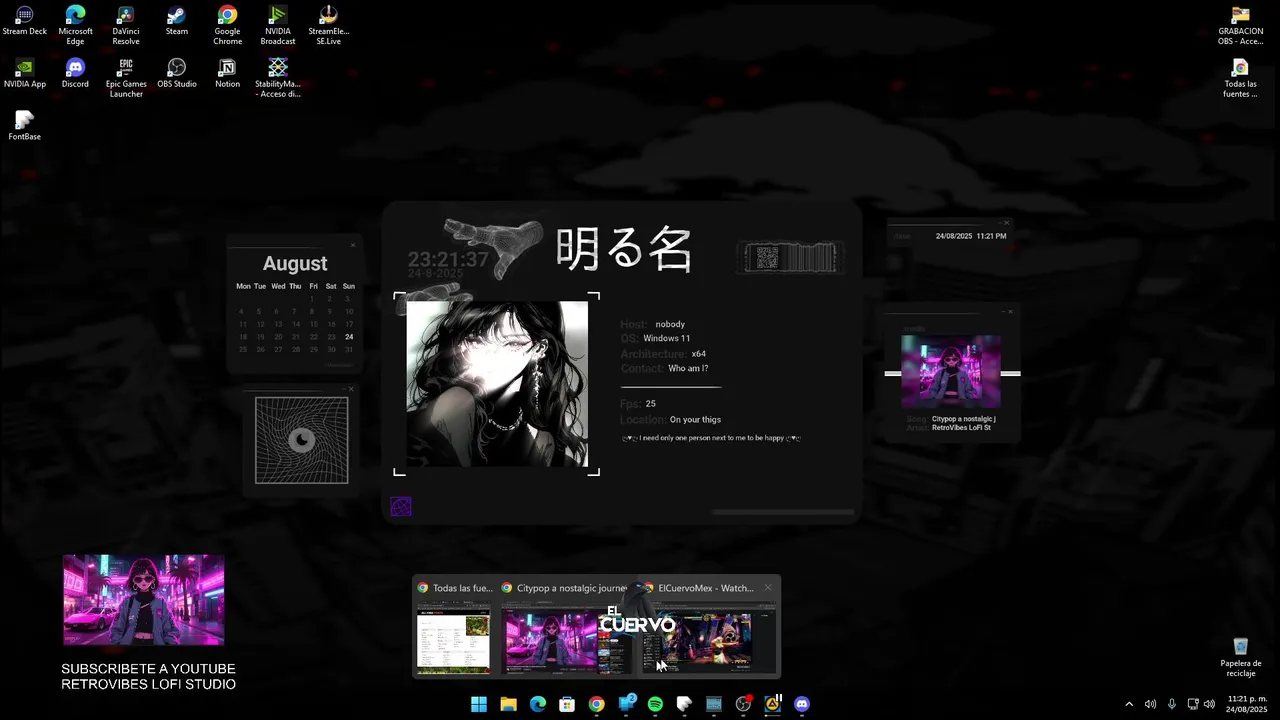Switch to 'Citypop a nostalgic journey' preview
The width and height of the screenshot is (1280, 720).
566,628
